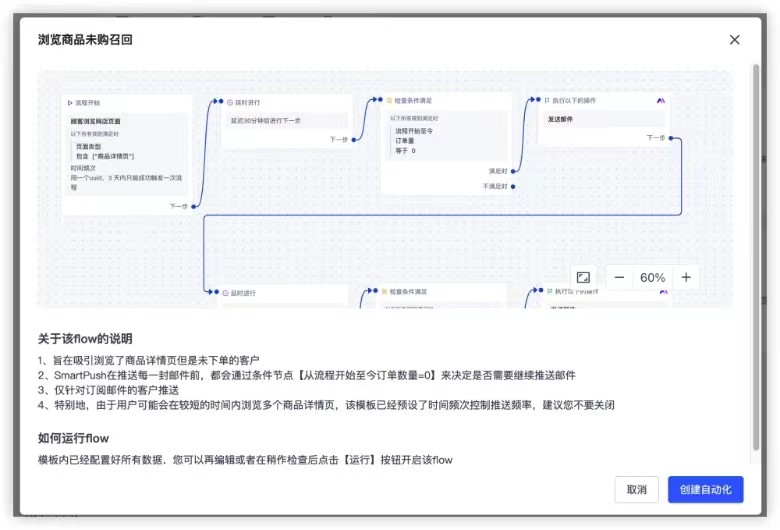The height and width of the screenshot is (530, 780).
Task: Click the line starting with 2、SmartPush在推送每一封邮件前
Action: pyautogui.click(x=306, y=375)
